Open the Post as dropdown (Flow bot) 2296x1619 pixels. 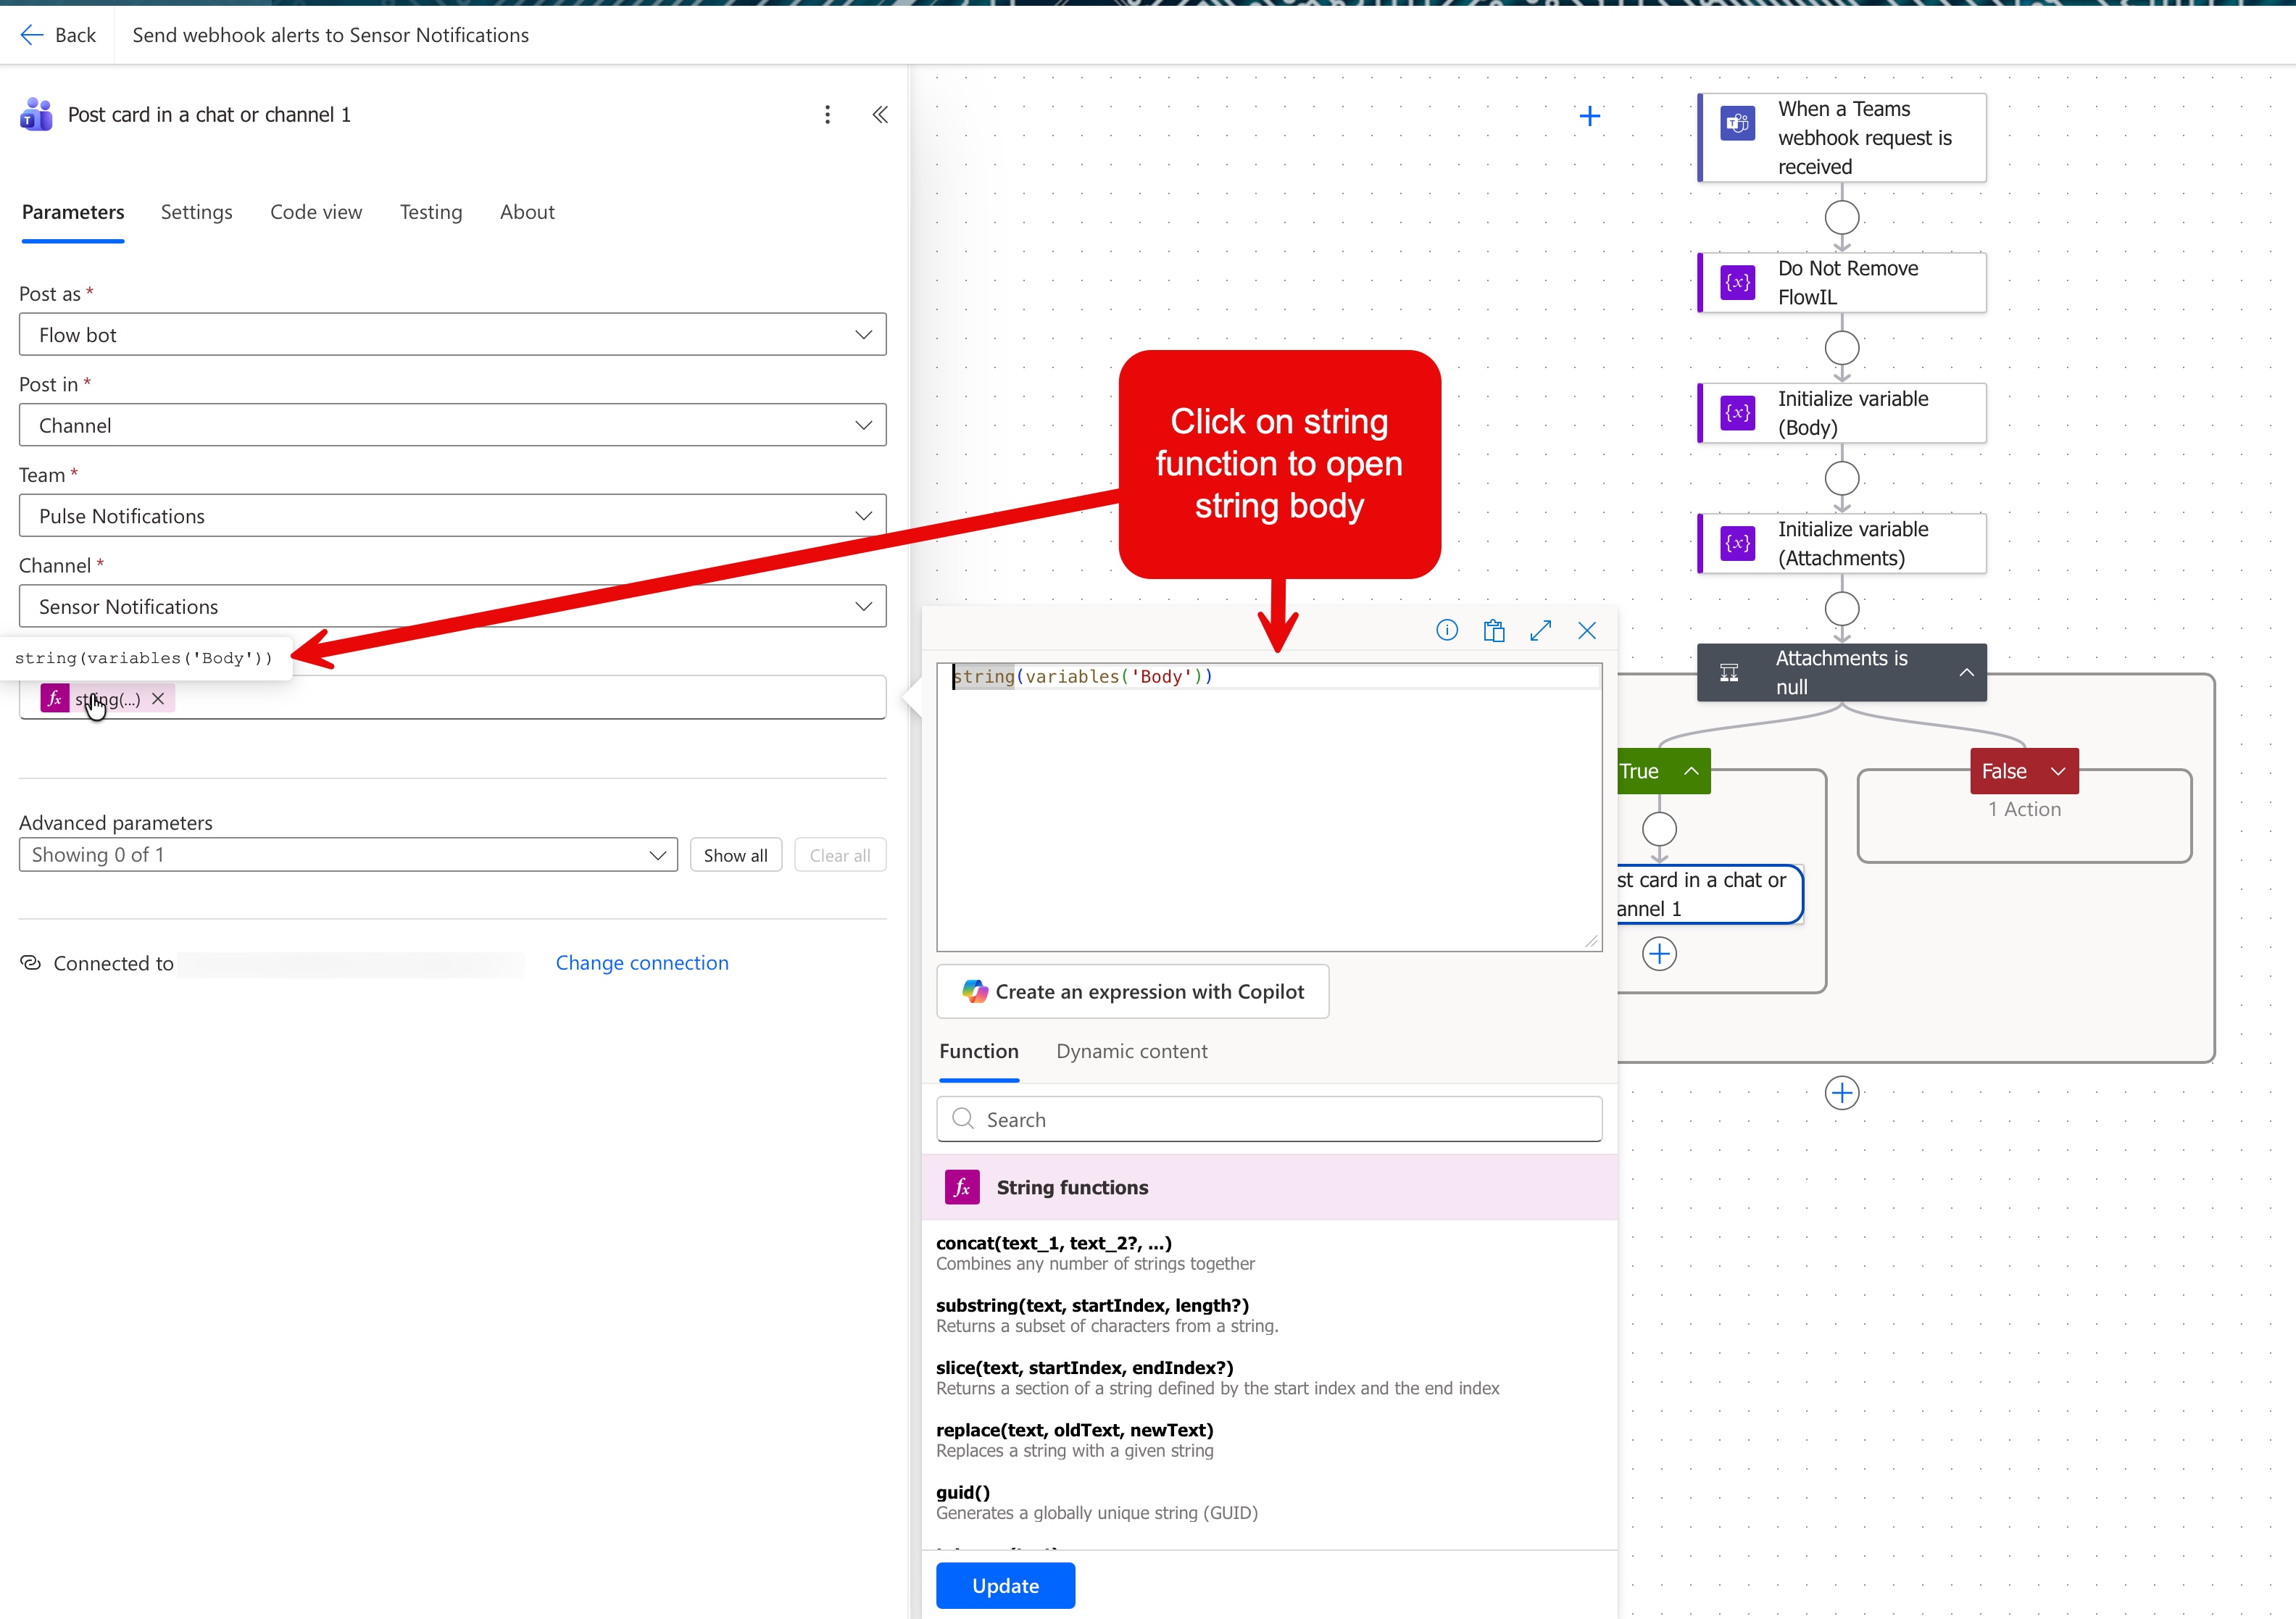[452, 335]
